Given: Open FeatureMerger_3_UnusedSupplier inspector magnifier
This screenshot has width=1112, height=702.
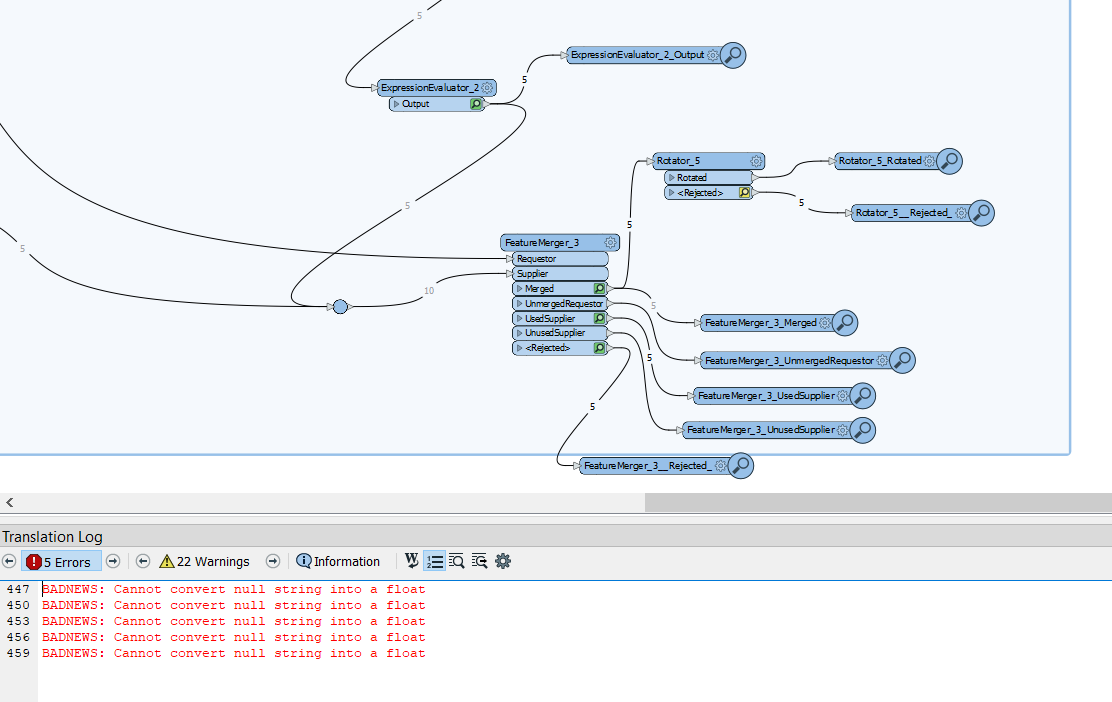Looking at the screenshot, I should pos(863,430).
